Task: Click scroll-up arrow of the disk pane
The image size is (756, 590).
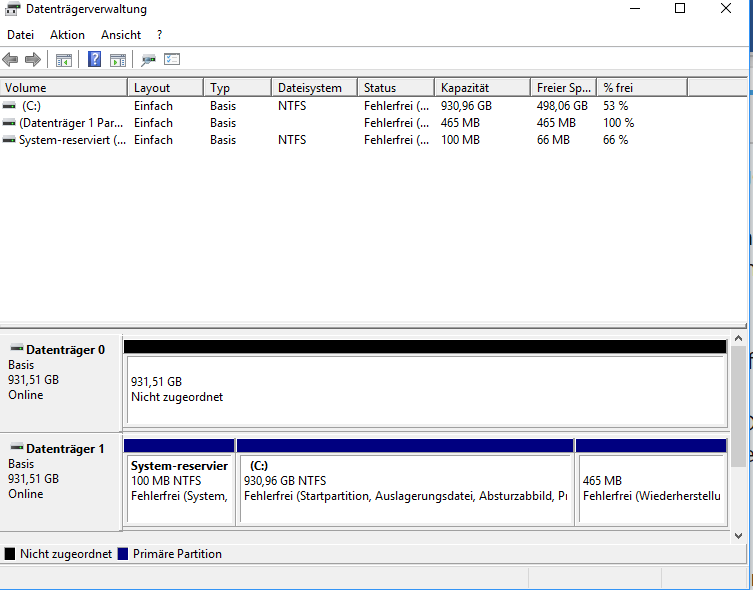Action: [x=738, y=338]
